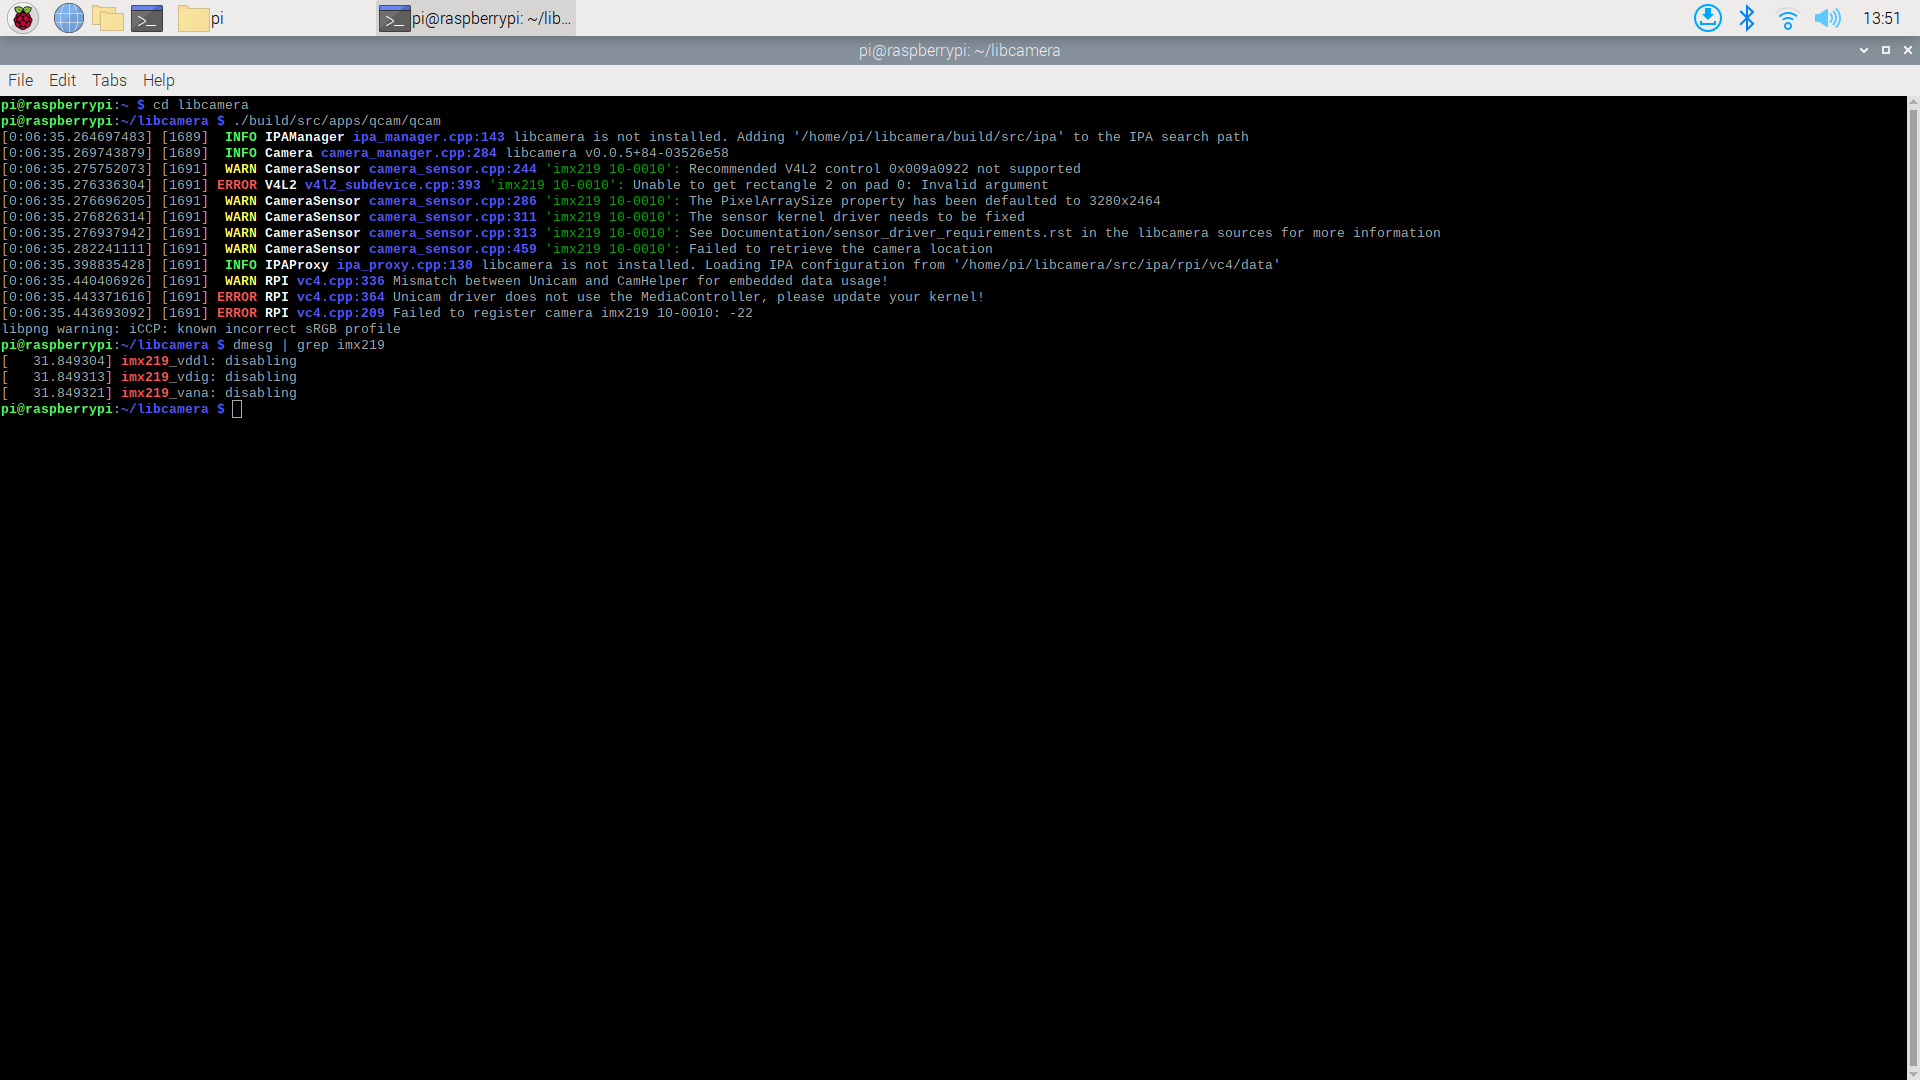The image size is (1920, 1080).
Task: Click the volume speaker tray icon
Action: 1827,17
